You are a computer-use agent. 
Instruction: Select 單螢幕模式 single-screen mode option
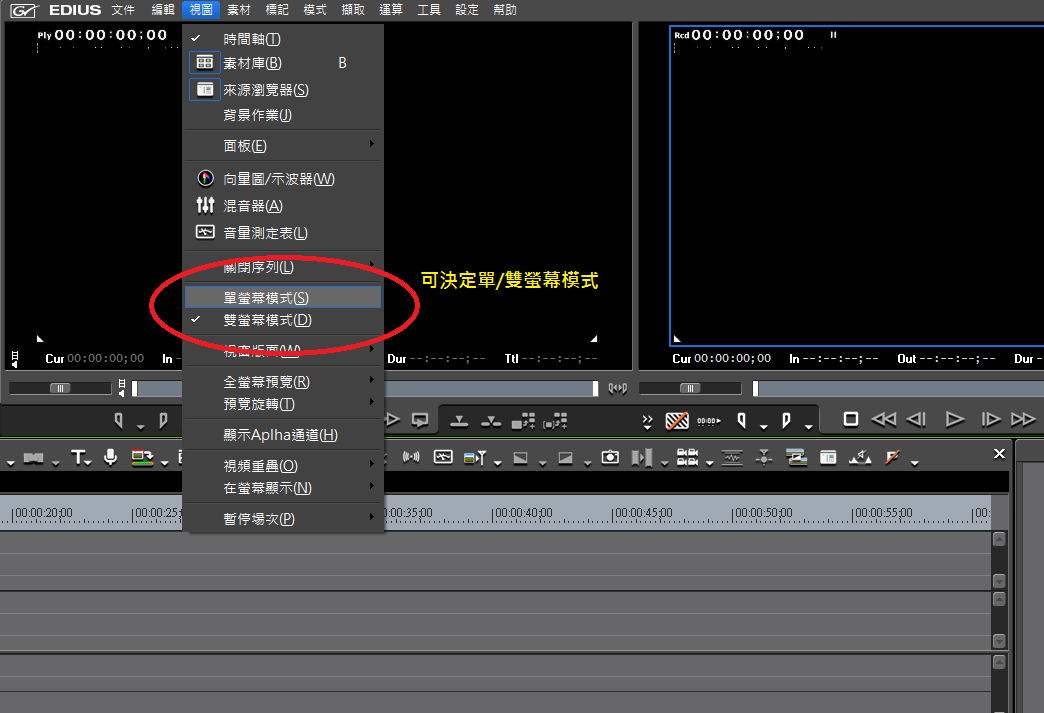click(266, 298)
